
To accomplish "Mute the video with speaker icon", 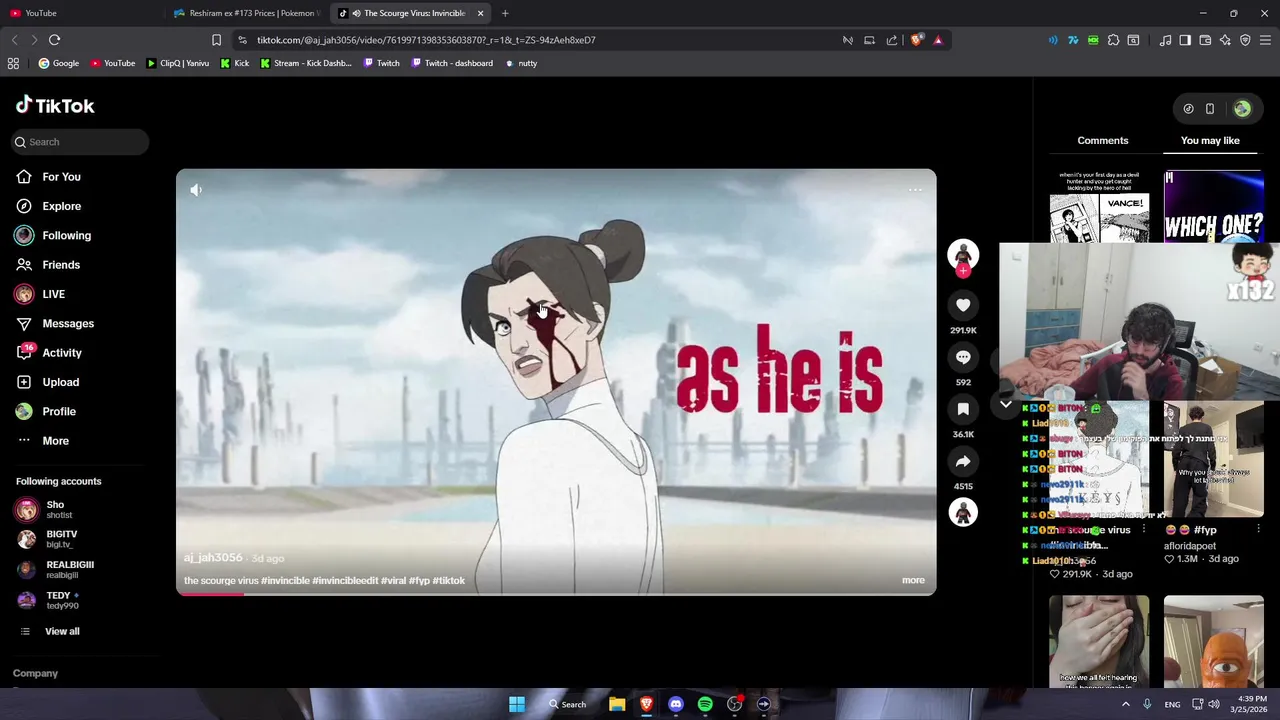I will point(196,190).
